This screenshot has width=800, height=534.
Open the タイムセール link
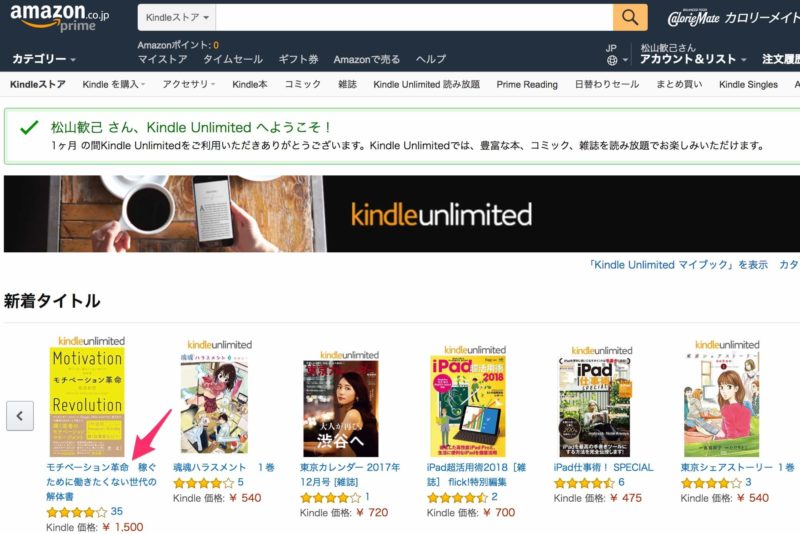tap(233, 59)
